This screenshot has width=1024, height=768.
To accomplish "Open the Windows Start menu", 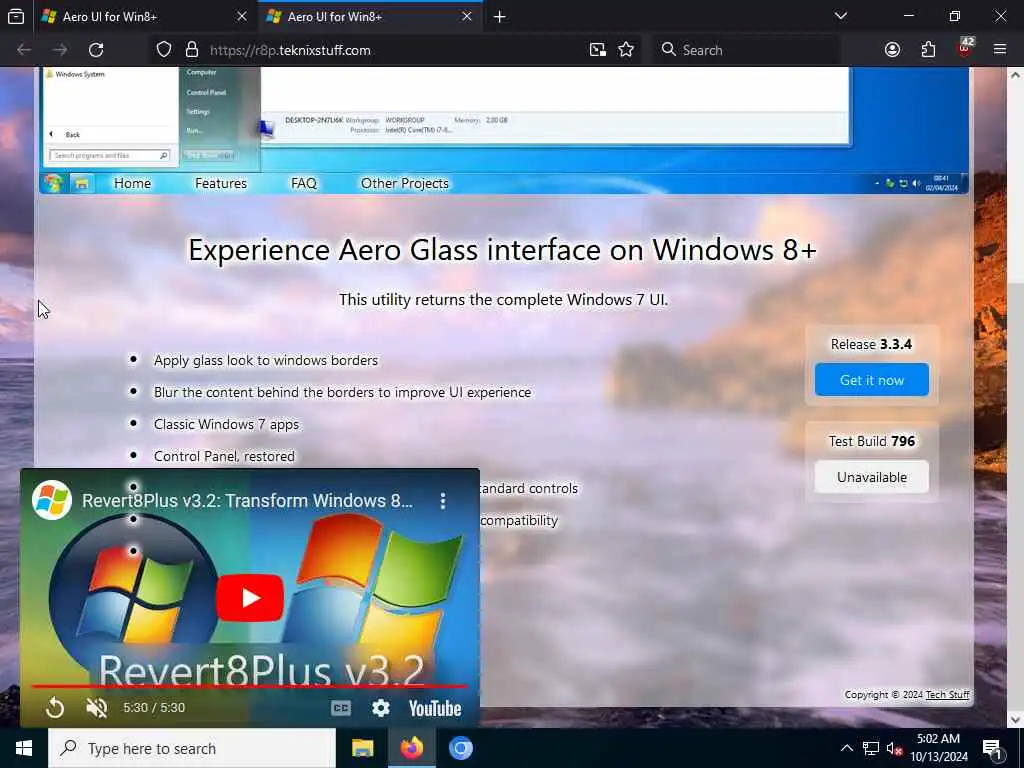I will 24,748.
